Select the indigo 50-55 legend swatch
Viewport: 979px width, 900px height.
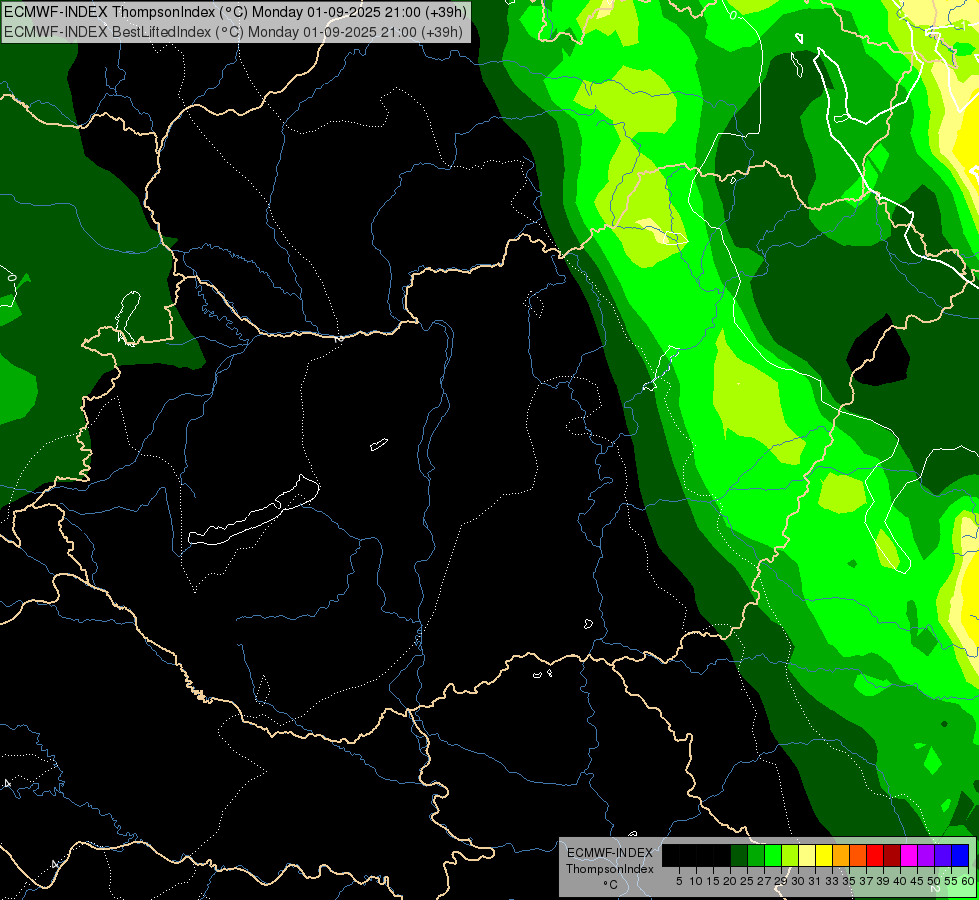tap(943, 855)
